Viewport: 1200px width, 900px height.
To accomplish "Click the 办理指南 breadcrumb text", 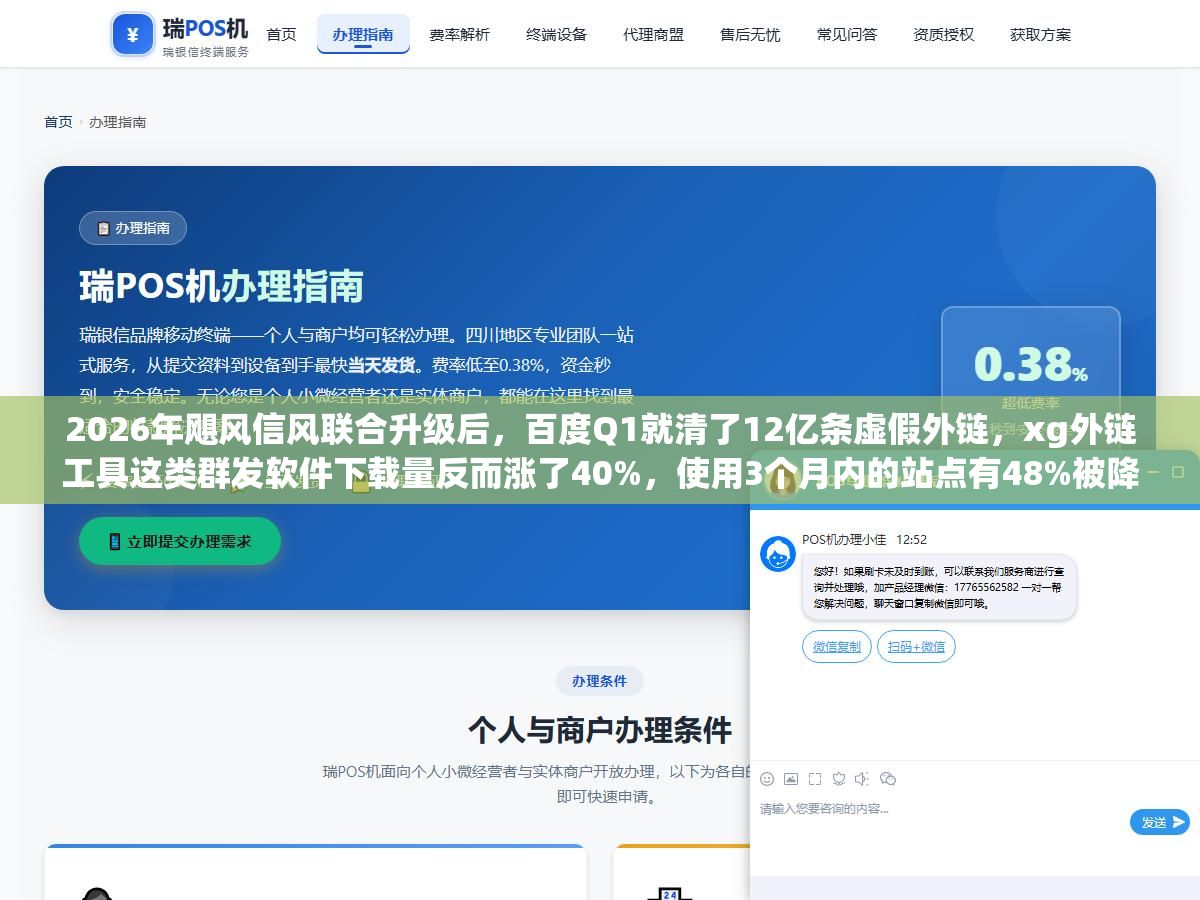I will tap(118, 122).
